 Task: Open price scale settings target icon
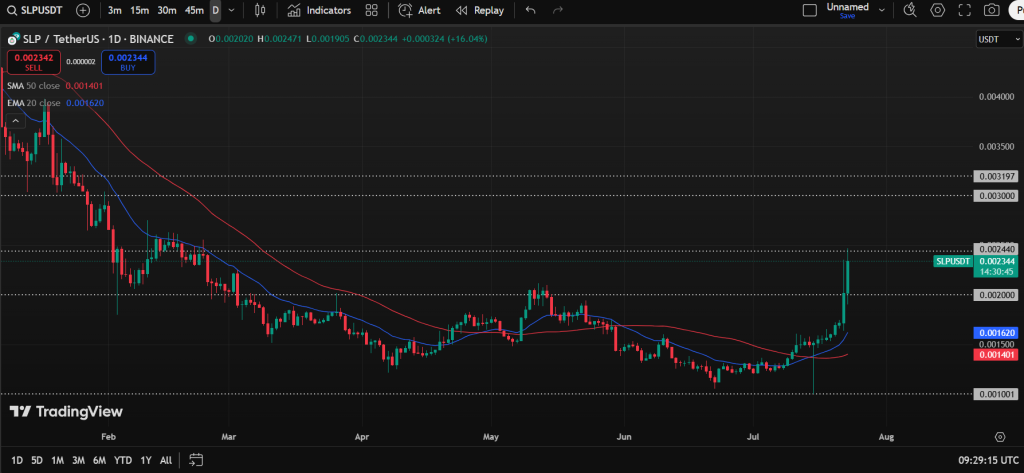(x=1000, y=436)
